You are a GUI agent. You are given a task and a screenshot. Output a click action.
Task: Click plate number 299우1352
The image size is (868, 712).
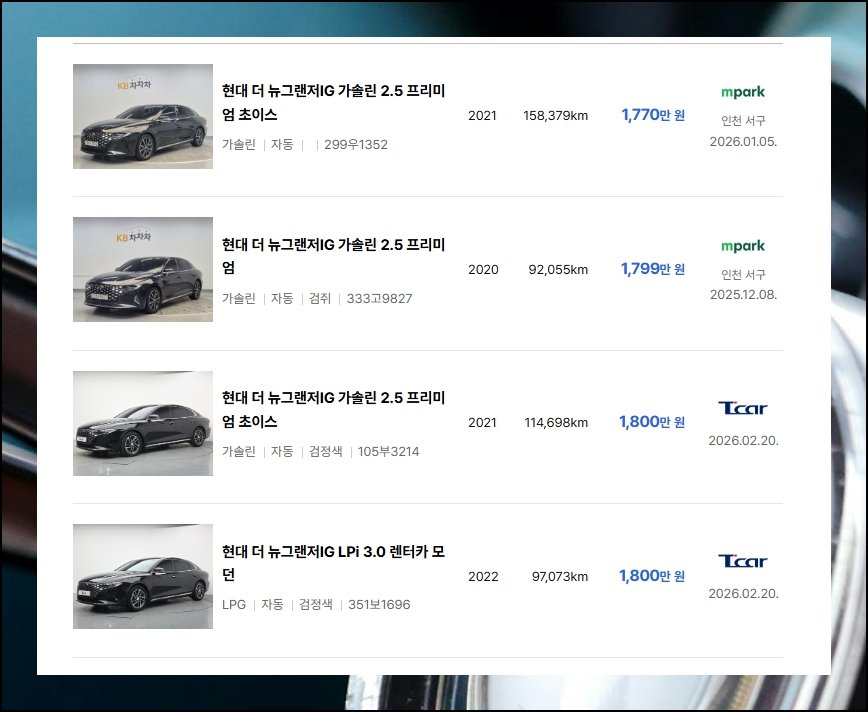tap(356, 145)
